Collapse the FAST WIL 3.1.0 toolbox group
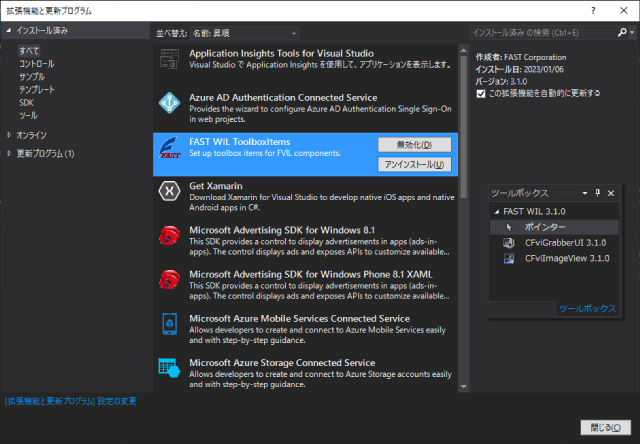Screen dimensions: 640x444 click(497, 212)
